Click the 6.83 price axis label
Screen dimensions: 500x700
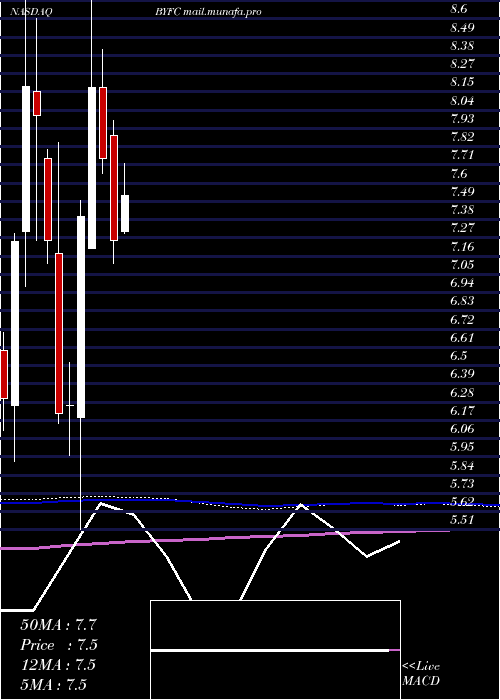(462, 300)
